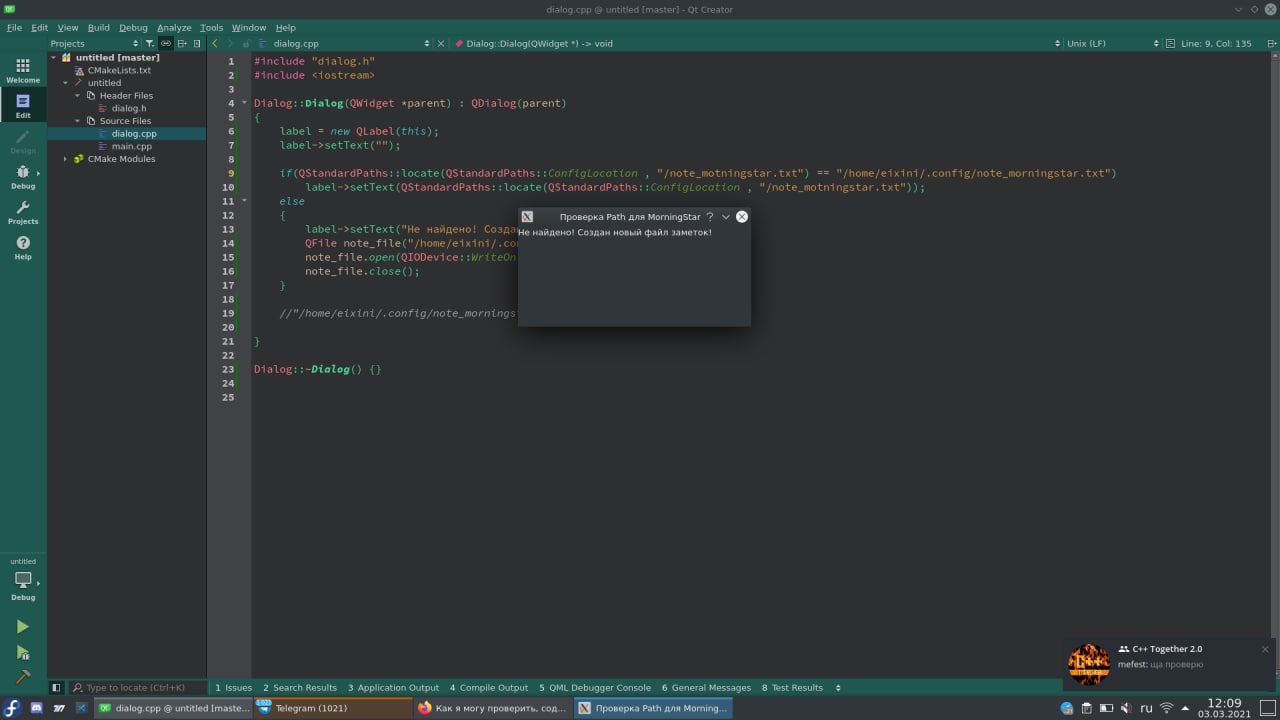
Task: Open the Wi-Fi network tray icon
Action: tap(1166, 708)
